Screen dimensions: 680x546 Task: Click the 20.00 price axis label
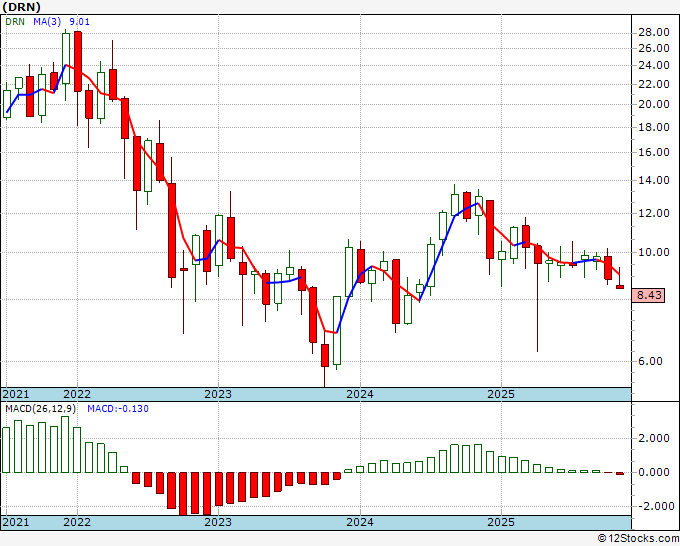pyautogui.click(x=654, y=104)
